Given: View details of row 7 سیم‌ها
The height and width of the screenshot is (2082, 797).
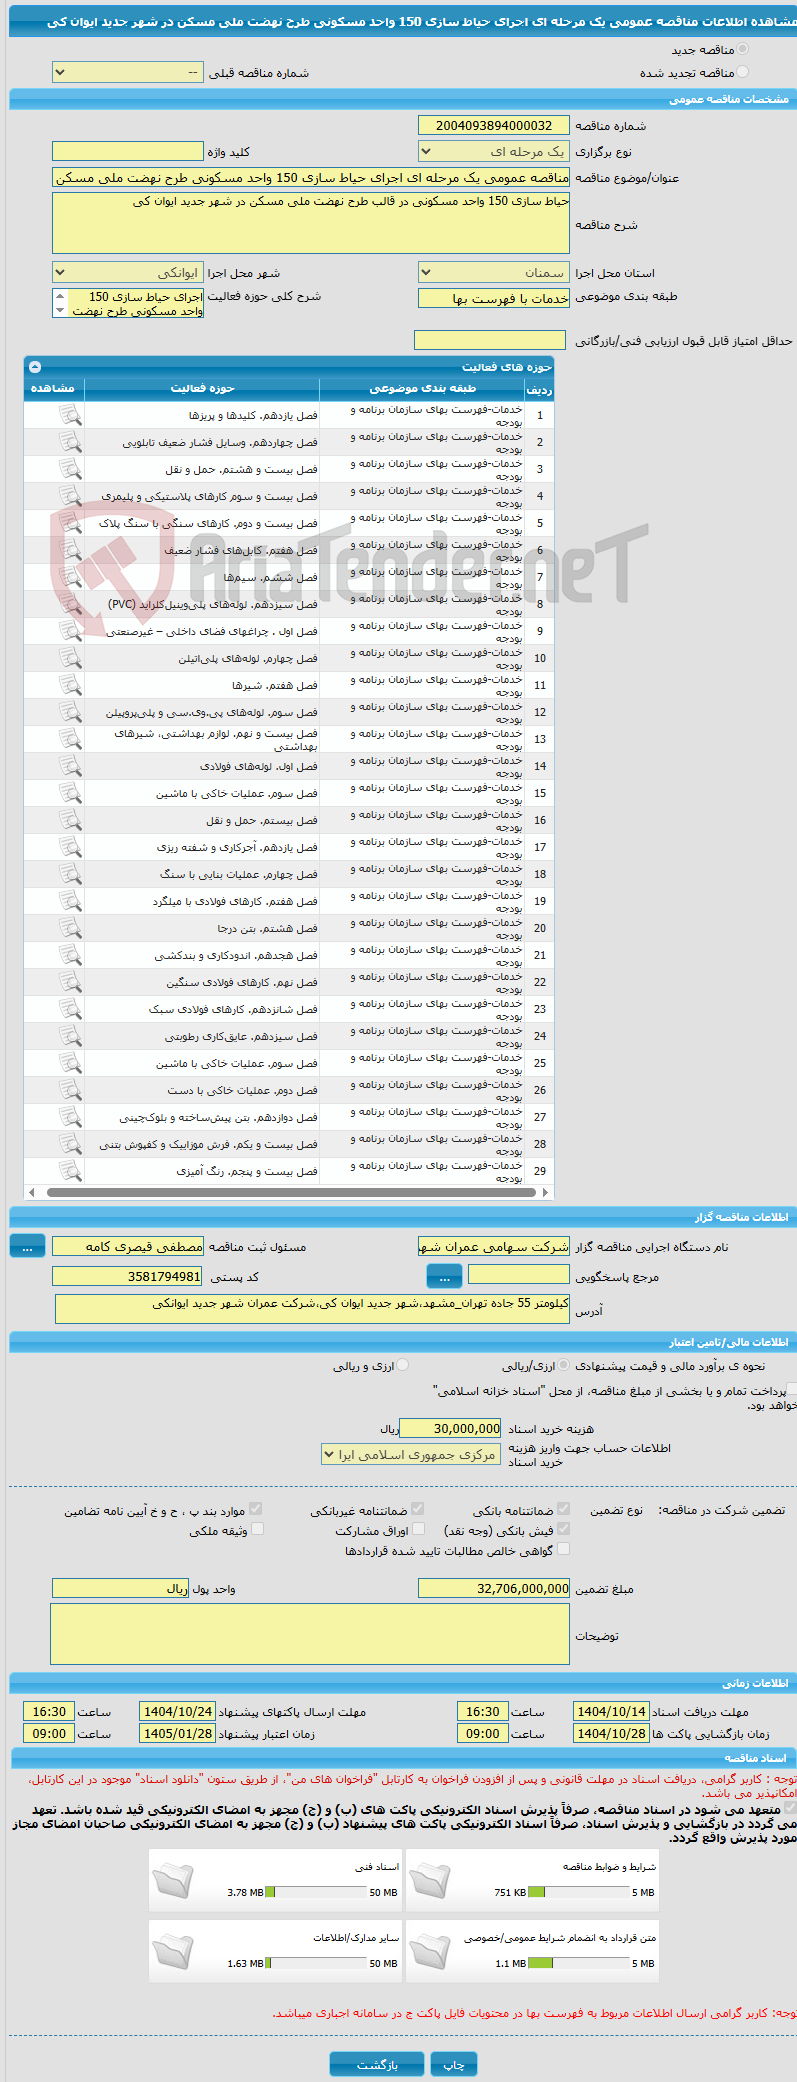Looking at the screenshot, I should point(70,577).
